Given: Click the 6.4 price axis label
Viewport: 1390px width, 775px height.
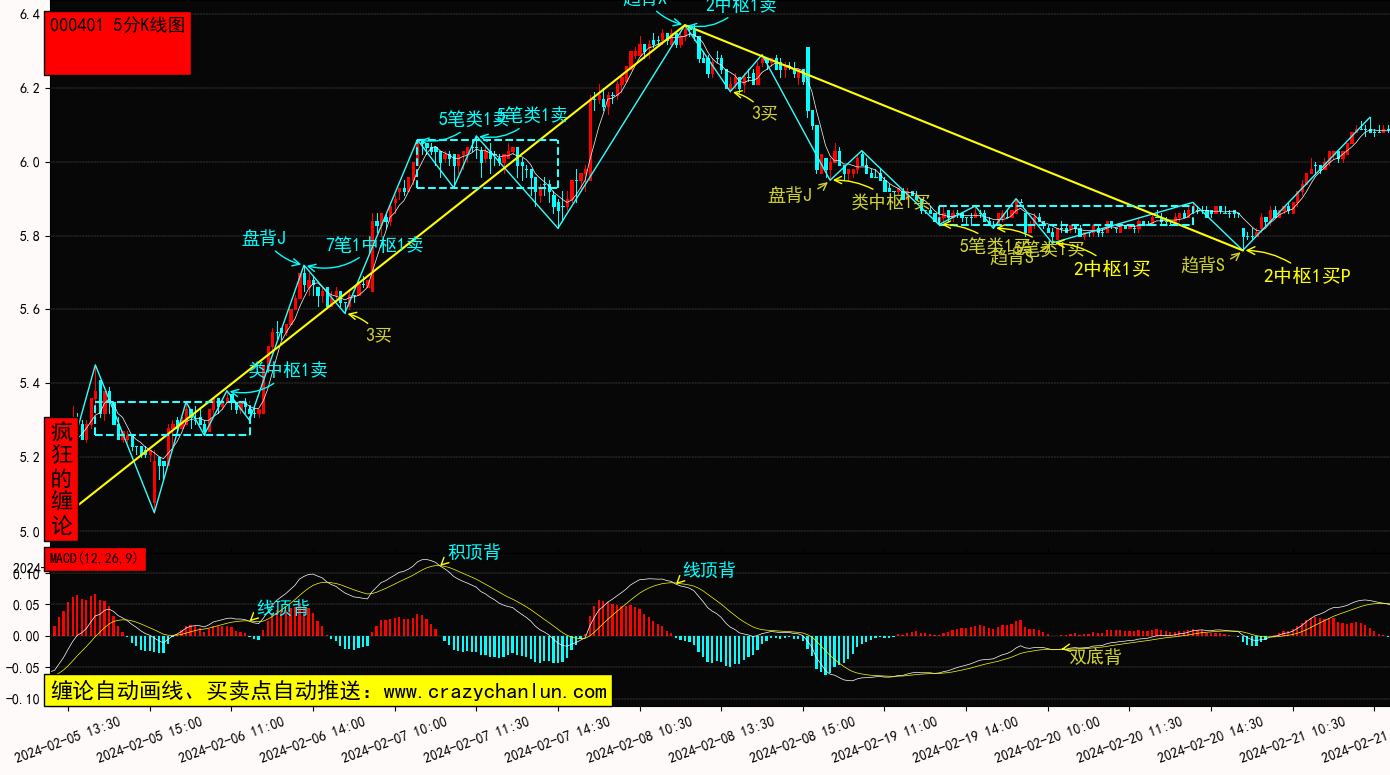Looking at the screenshot, I should click(30, 15).
